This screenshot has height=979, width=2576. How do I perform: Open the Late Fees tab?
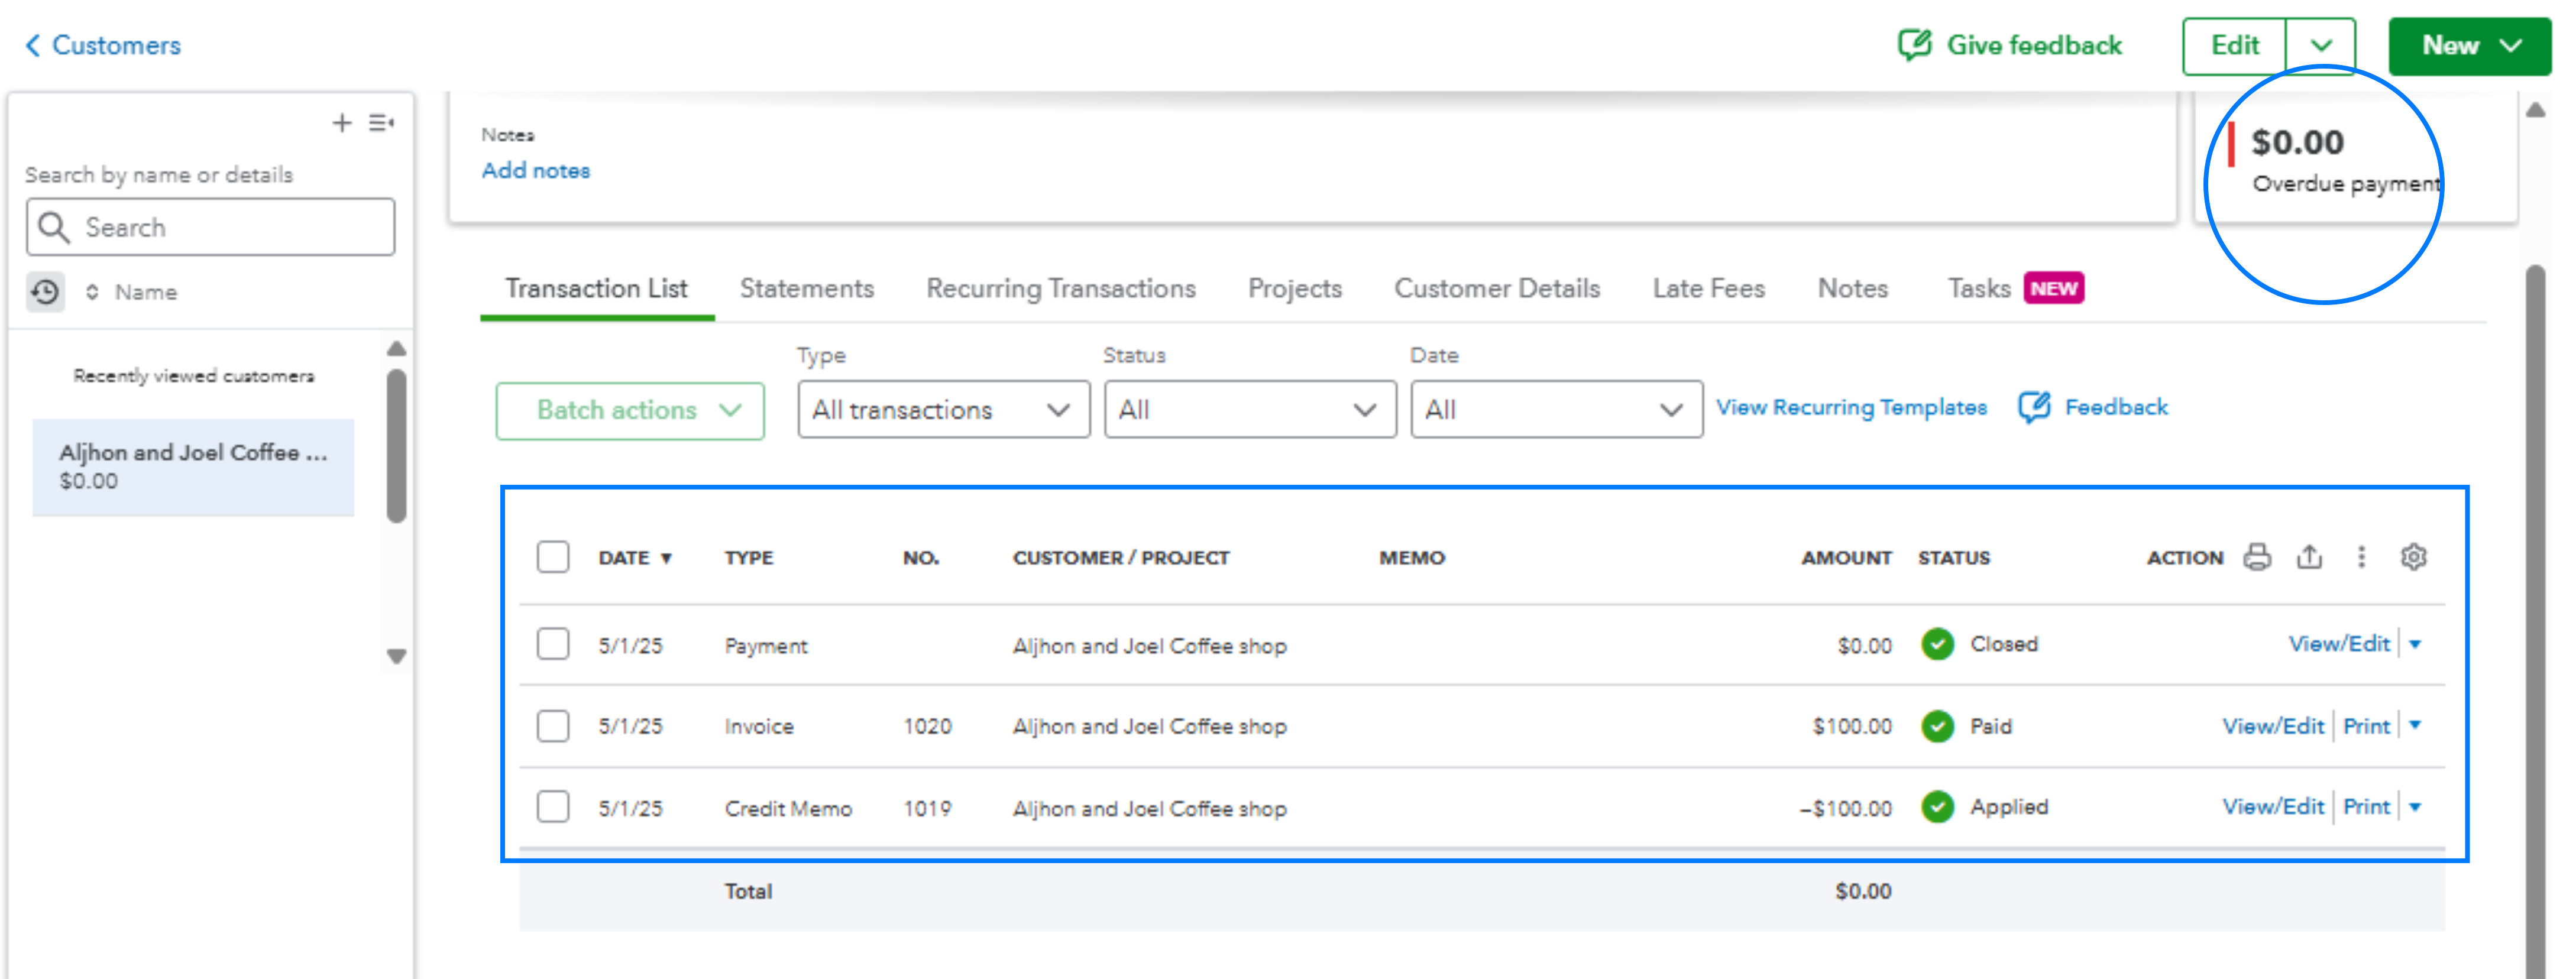[1708, 289]
